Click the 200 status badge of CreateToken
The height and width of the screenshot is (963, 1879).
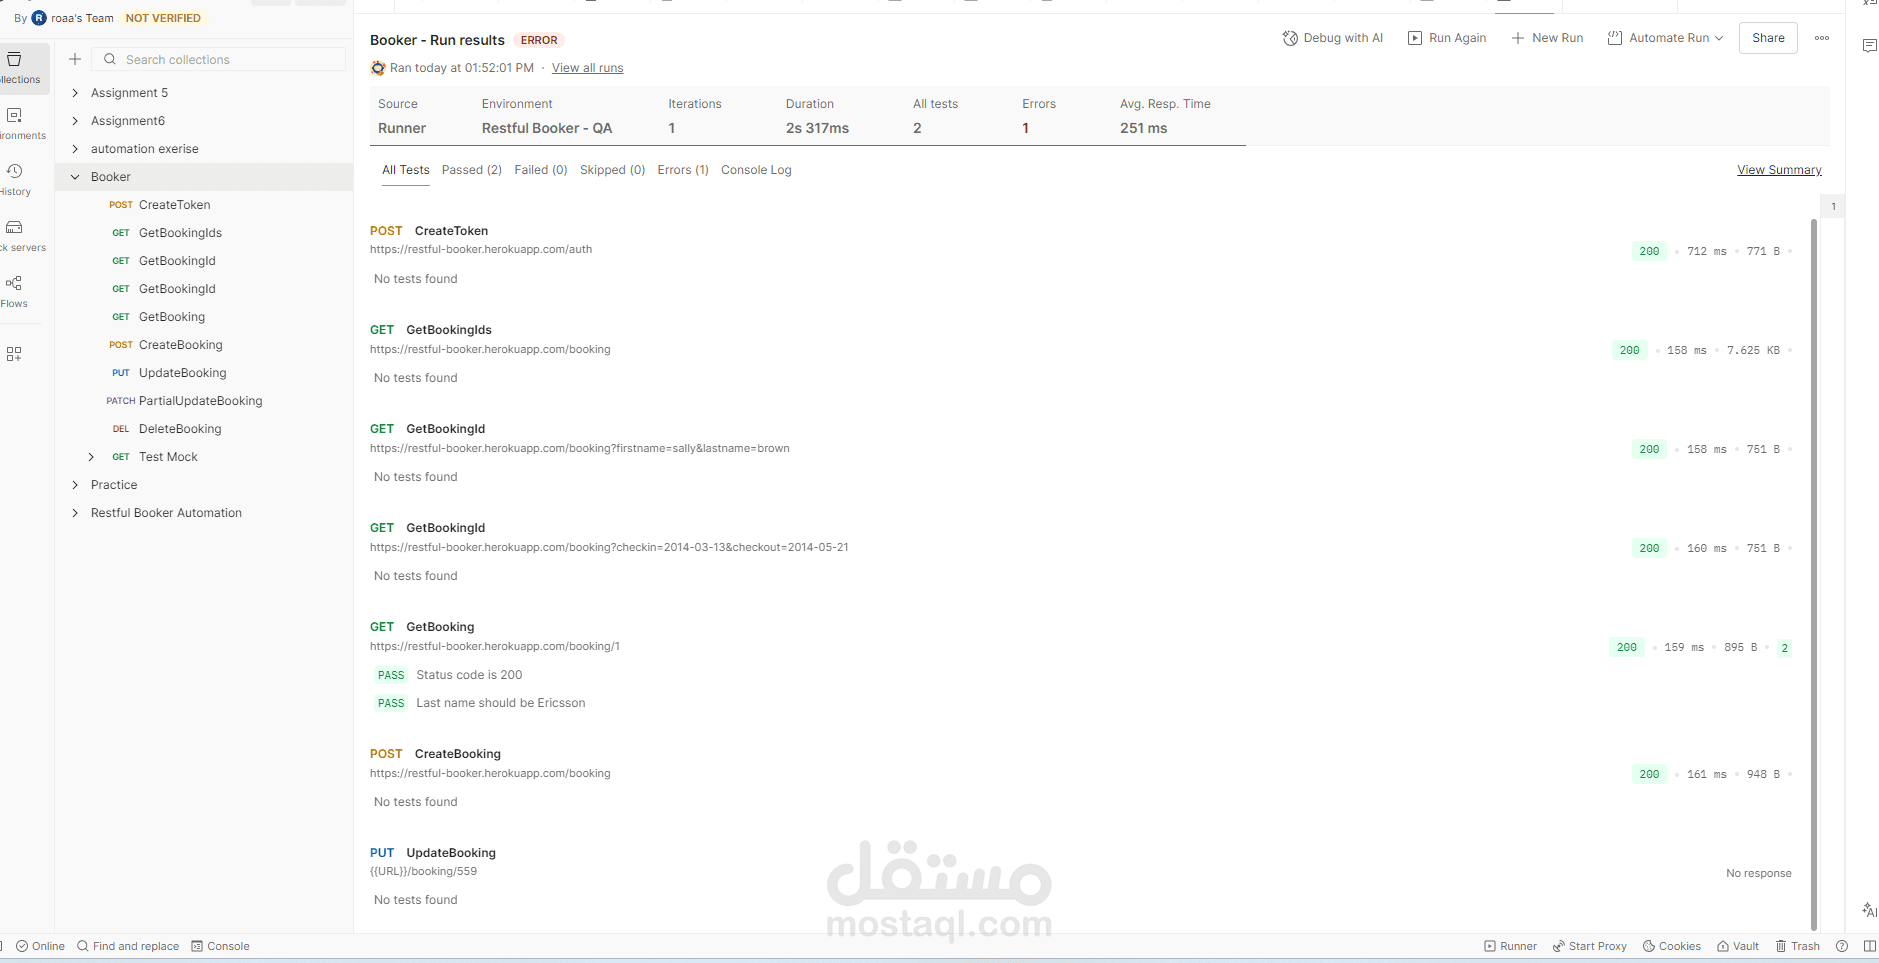(1649, 252)
